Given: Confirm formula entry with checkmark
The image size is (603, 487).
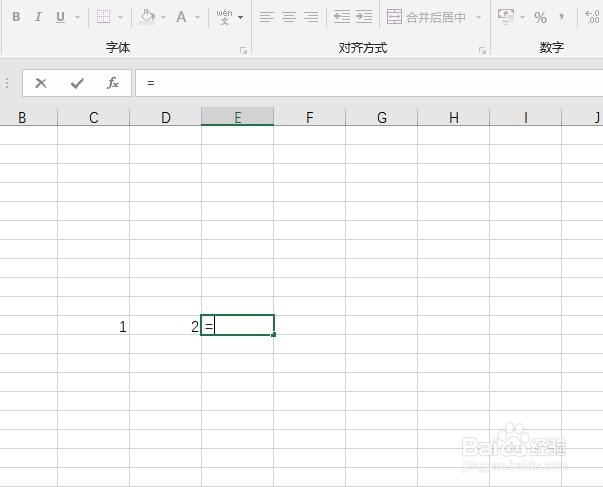Looking at the screenshot, I should (x=77, y=83).
